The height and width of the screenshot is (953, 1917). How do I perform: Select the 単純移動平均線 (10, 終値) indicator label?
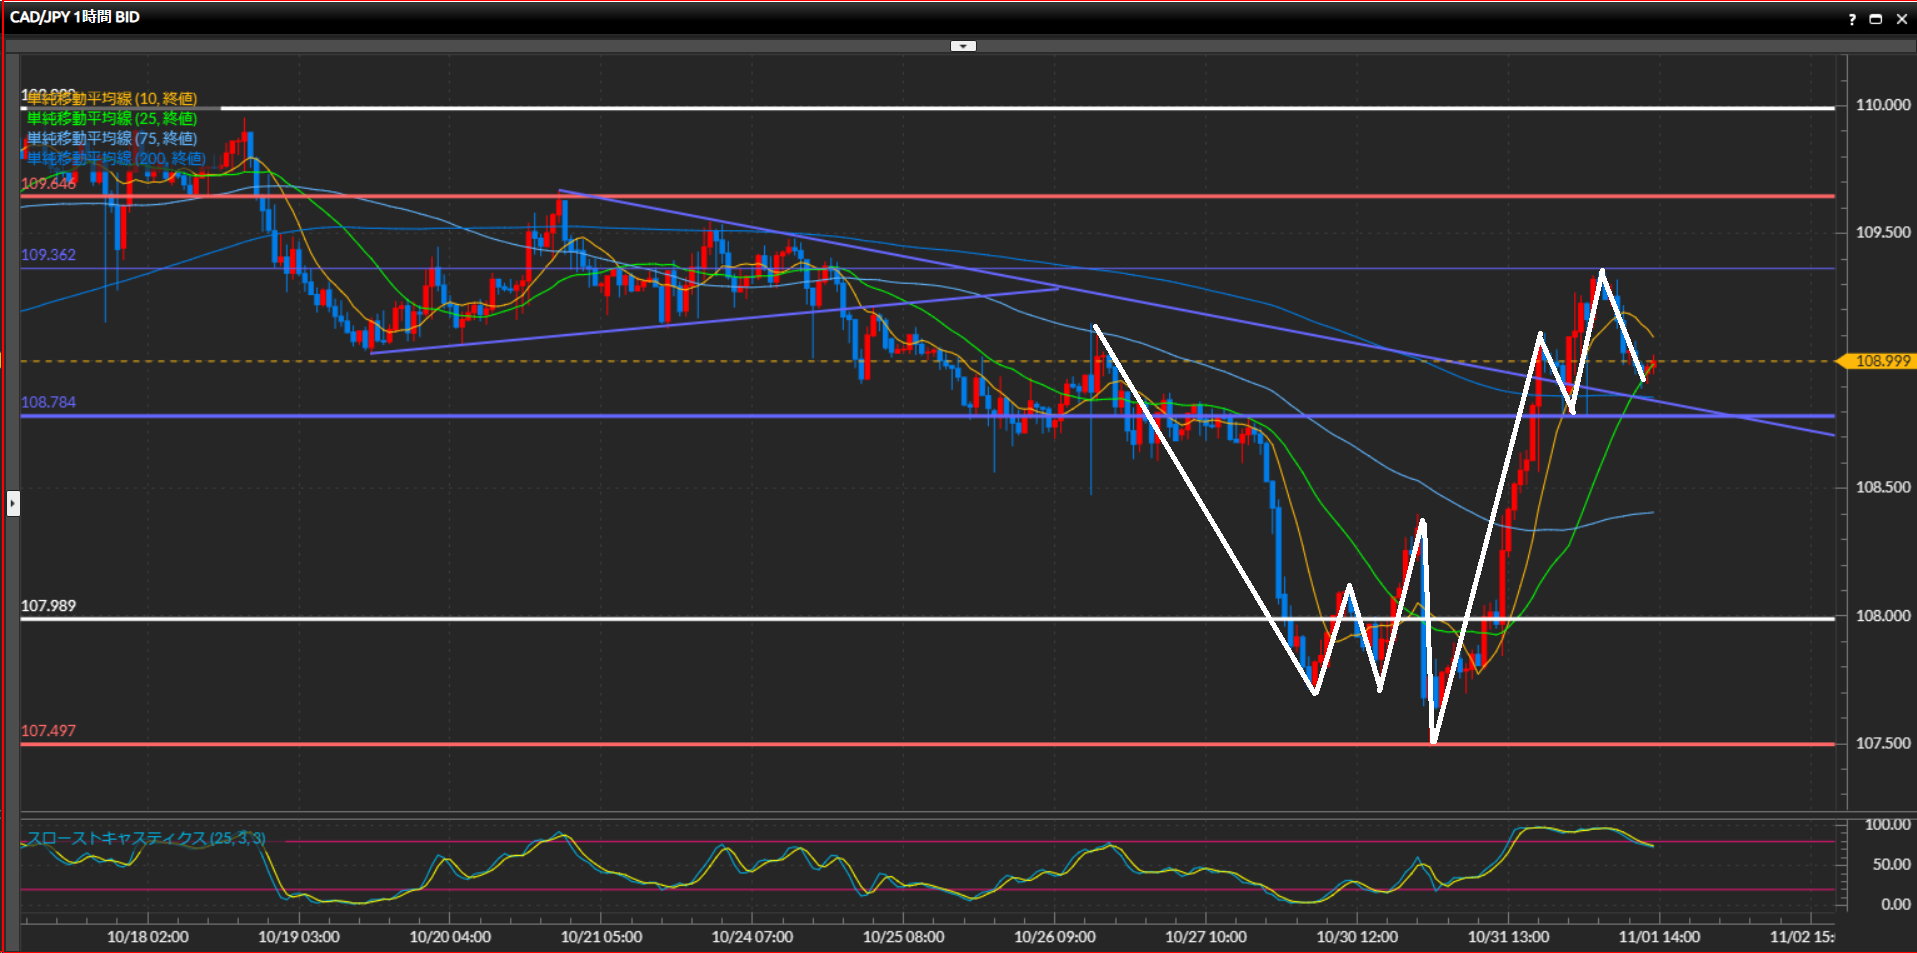(x=112, y=99)
